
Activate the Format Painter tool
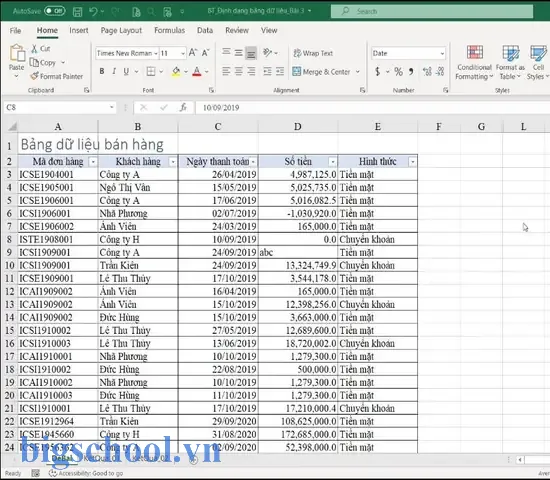57,76
